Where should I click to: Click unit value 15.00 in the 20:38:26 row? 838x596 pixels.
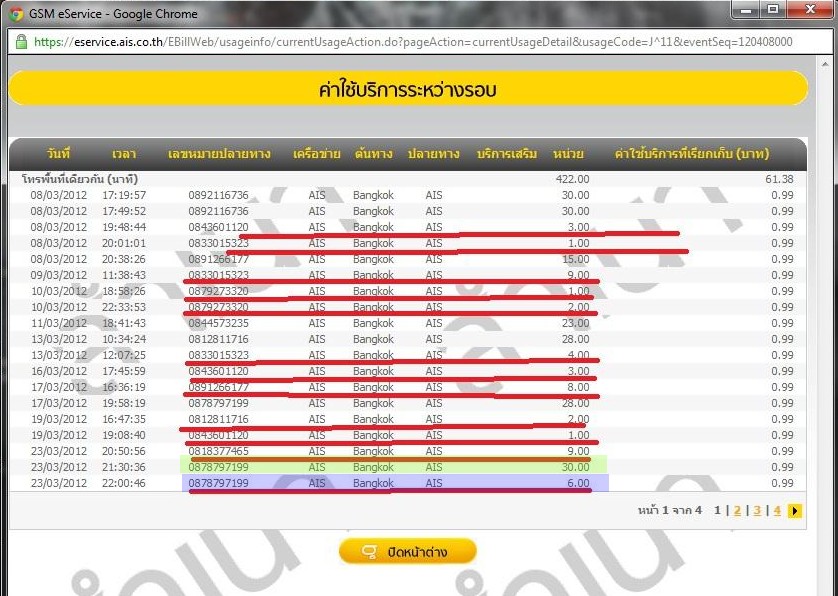pyautogui.click(x=575, y=259)
